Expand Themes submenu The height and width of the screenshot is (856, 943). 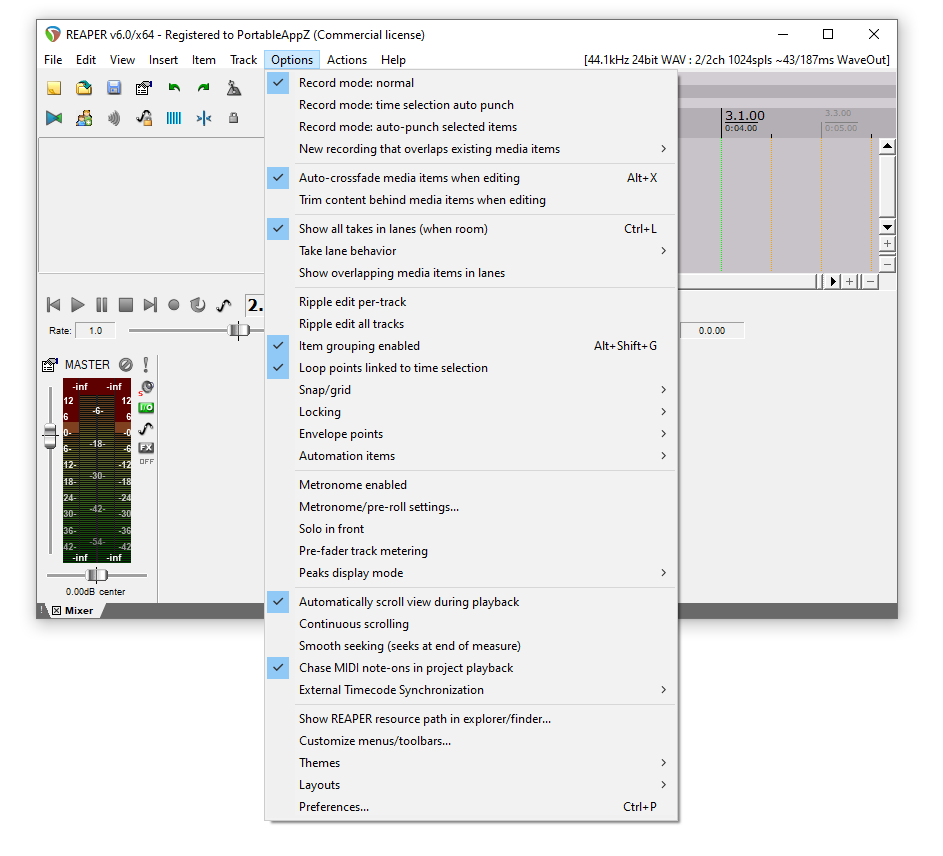(471, 763)
